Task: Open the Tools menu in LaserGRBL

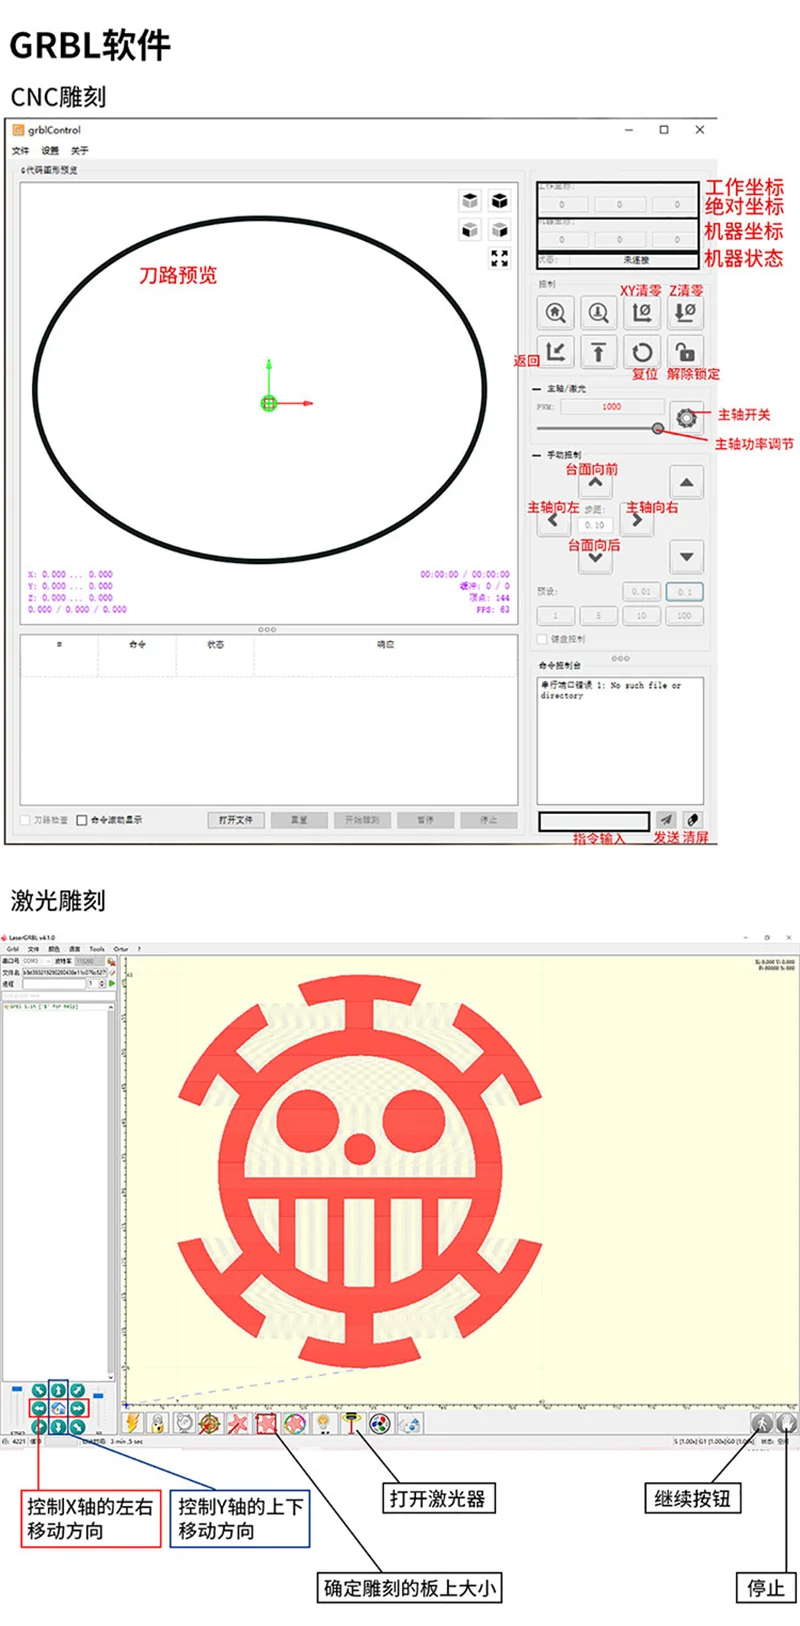Action: pos(97,949)
